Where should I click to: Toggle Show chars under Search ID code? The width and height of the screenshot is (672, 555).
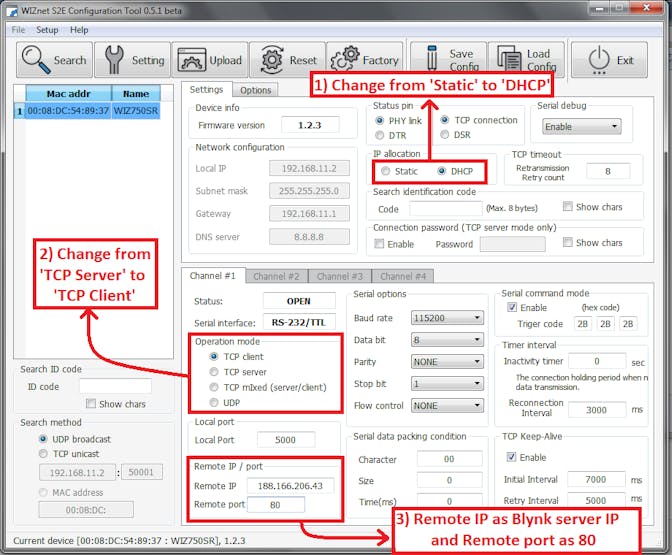(90, 404)
